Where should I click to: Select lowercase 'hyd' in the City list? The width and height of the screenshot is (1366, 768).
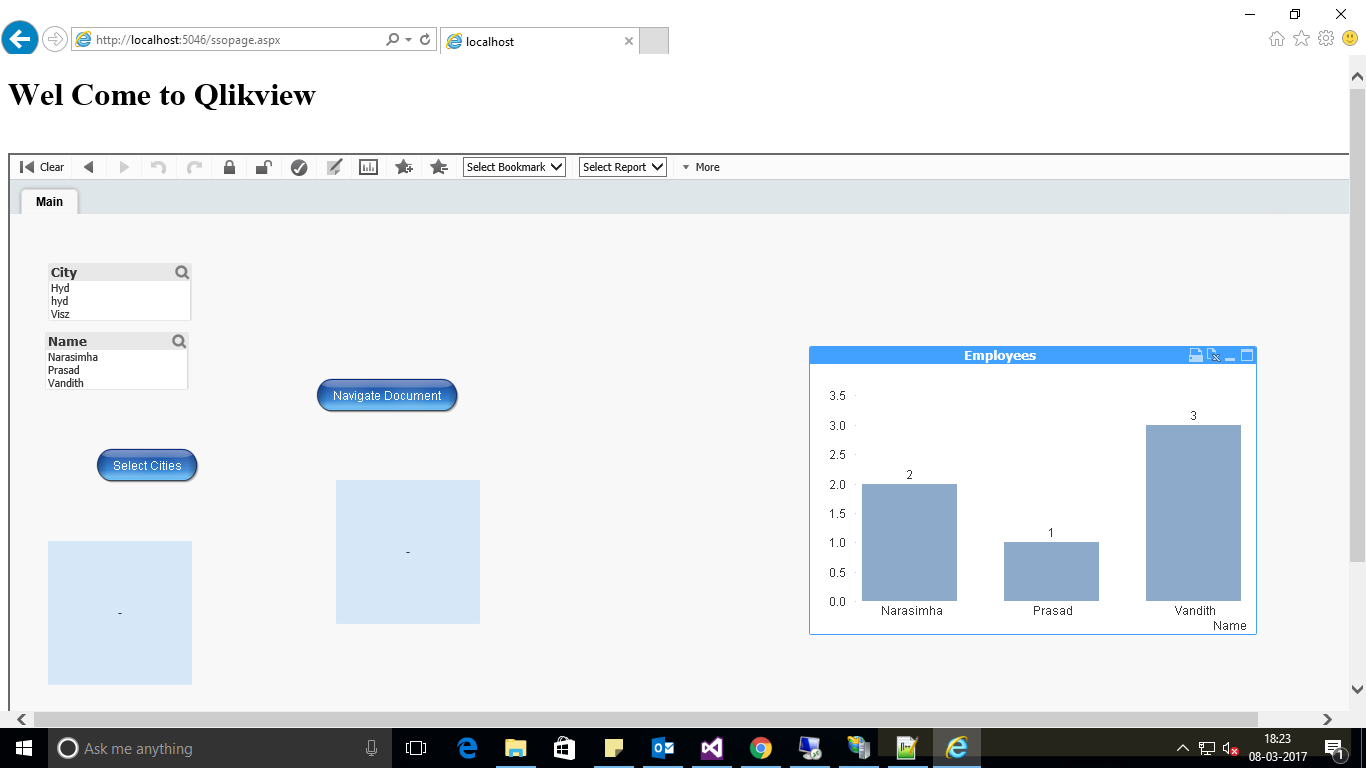click(x=119, y=301)
